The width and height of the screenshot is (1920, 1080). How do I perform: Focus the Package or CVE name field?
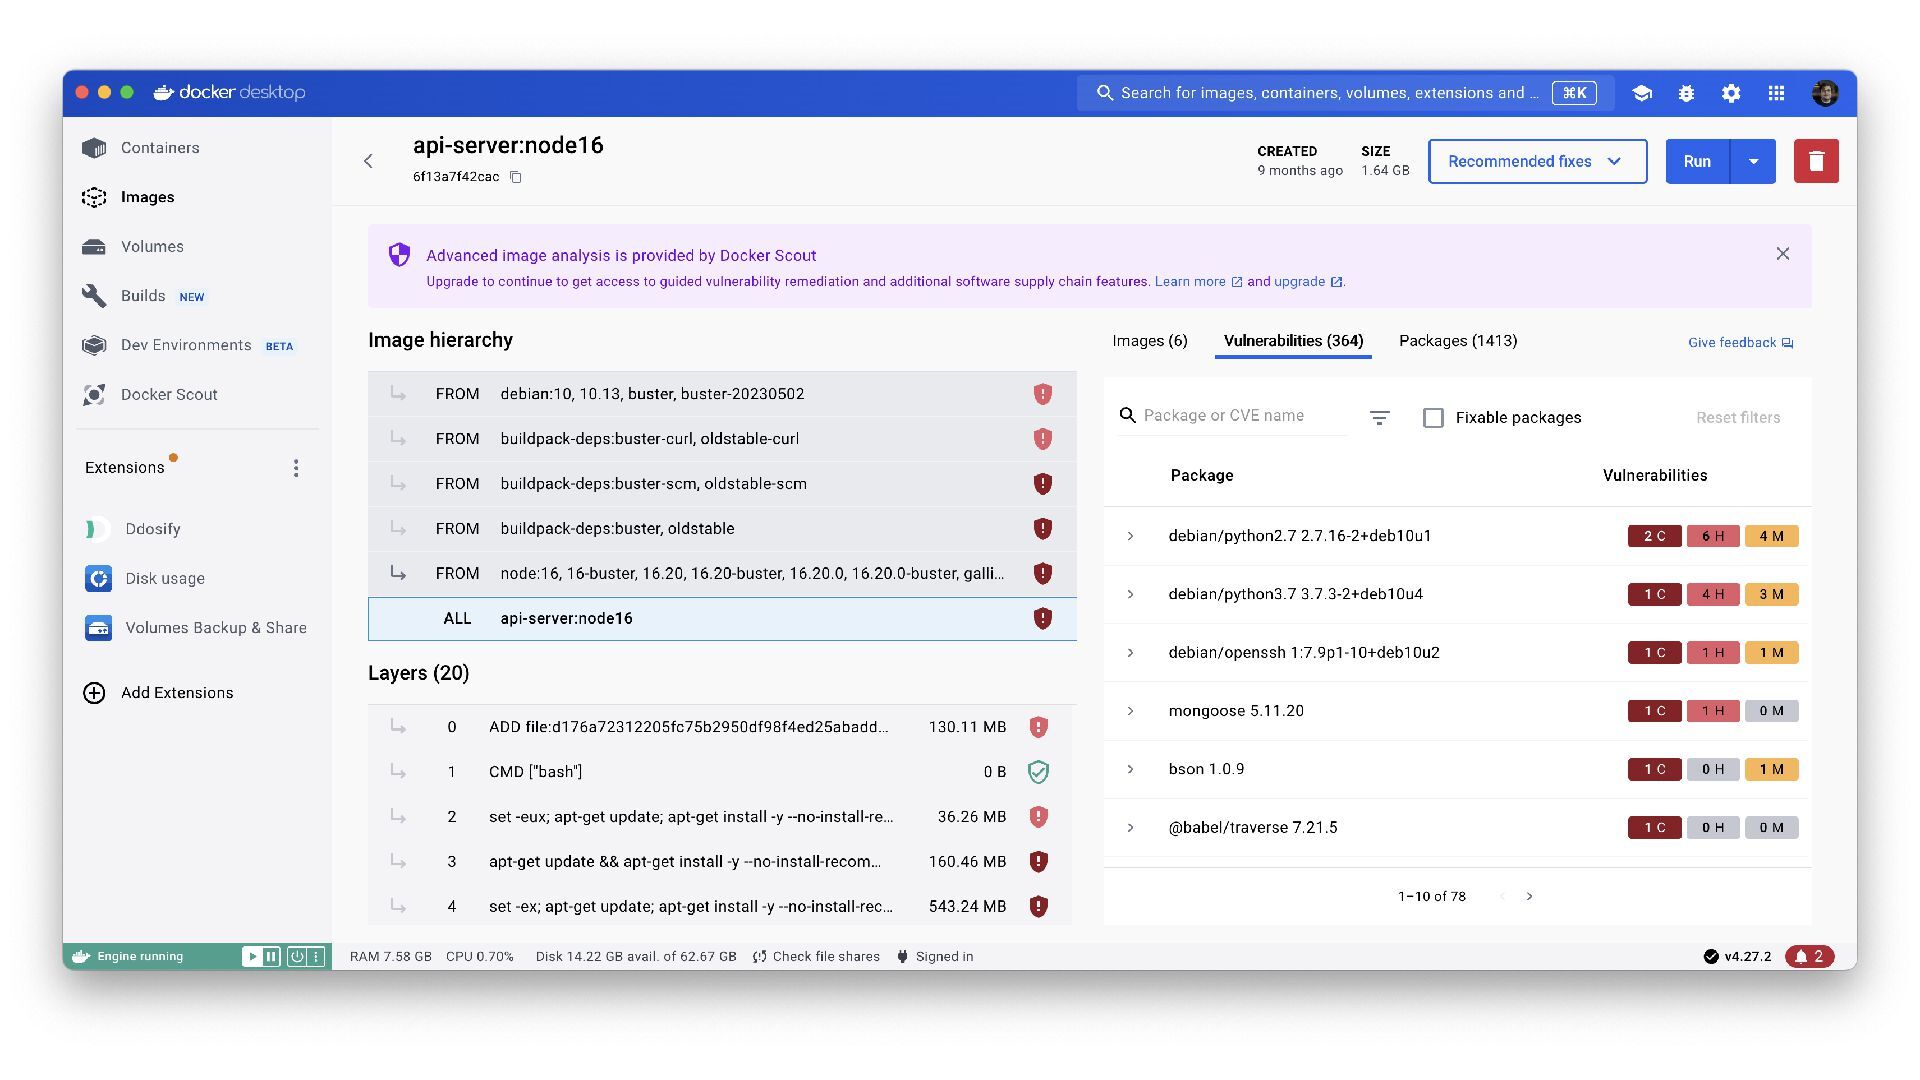[x=1232, y=416]
